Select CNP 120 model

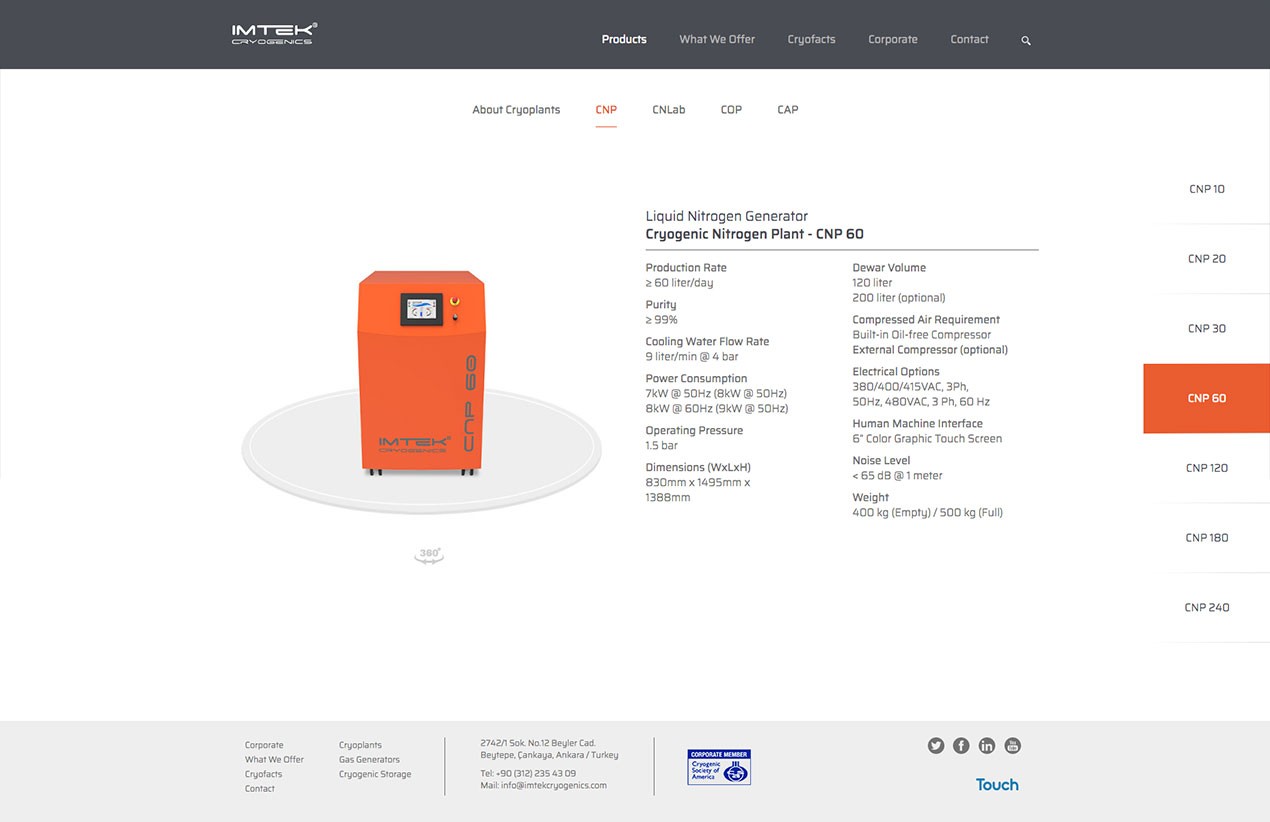click(1206, 468)
